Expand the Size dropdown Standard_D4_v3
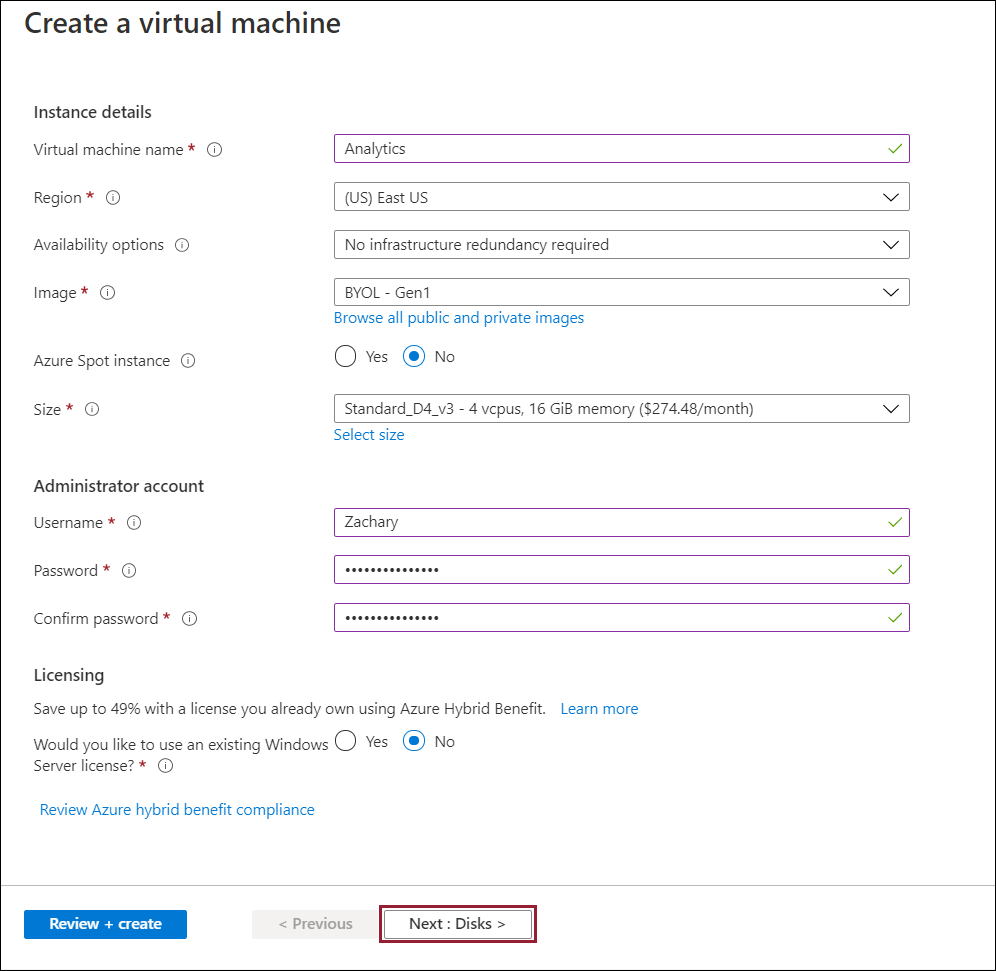996x971 pixels. click(621, 408)
